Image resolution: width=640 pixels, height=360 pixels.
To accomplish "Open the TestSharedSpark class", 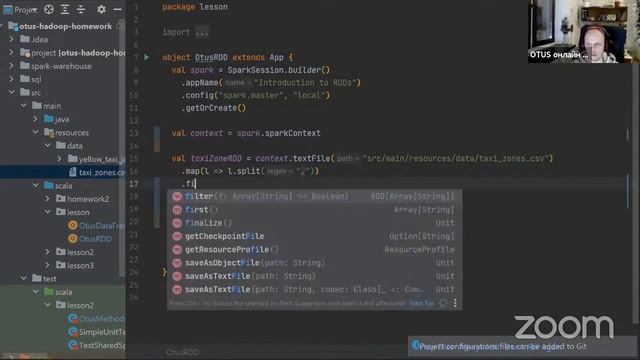I will tap(97, 345).
